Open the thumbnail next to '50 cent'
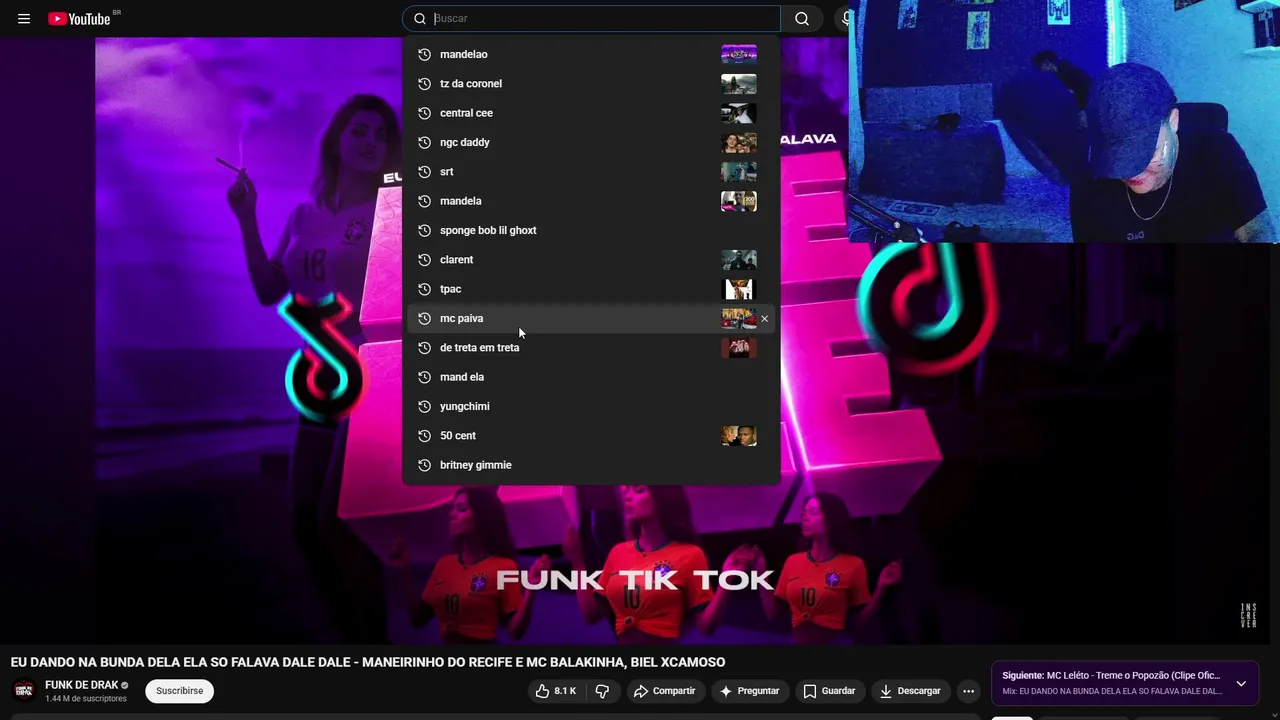 pos(739,436)
